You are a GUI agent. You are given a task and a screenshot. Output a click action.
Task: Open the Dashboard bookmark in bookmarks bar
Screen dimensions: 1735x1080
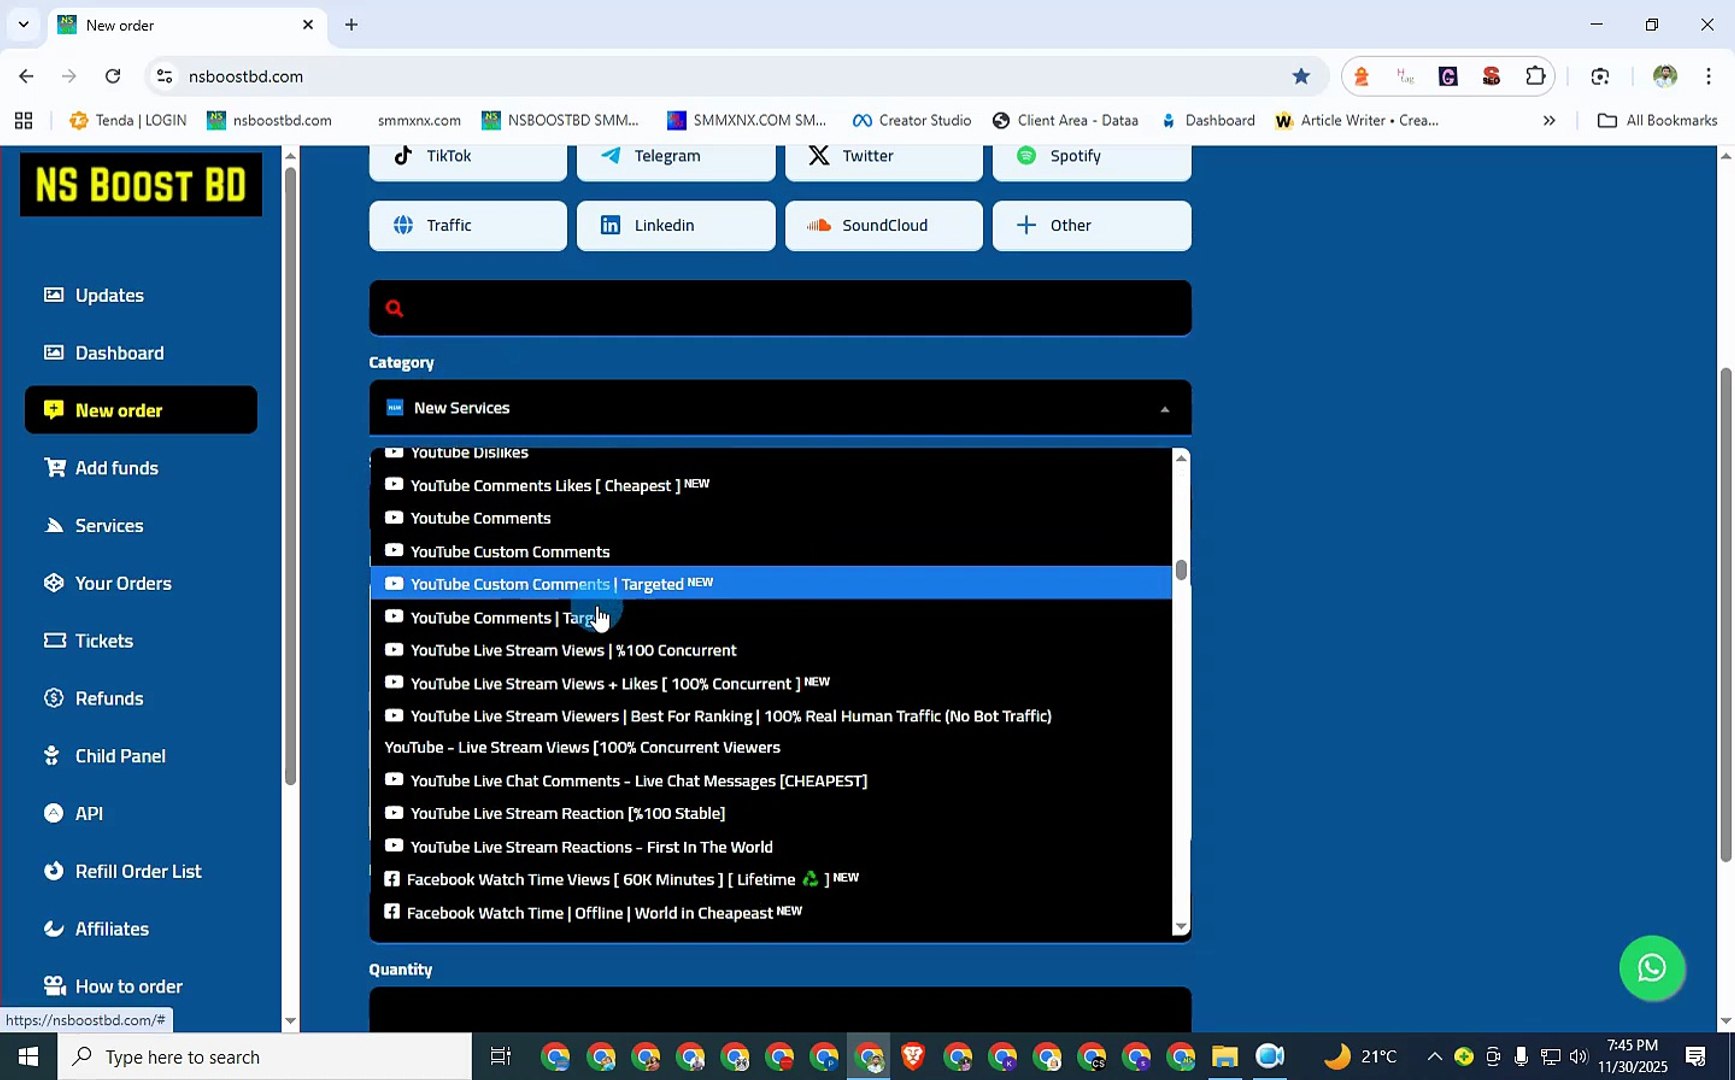click(x=1208, y=120)
